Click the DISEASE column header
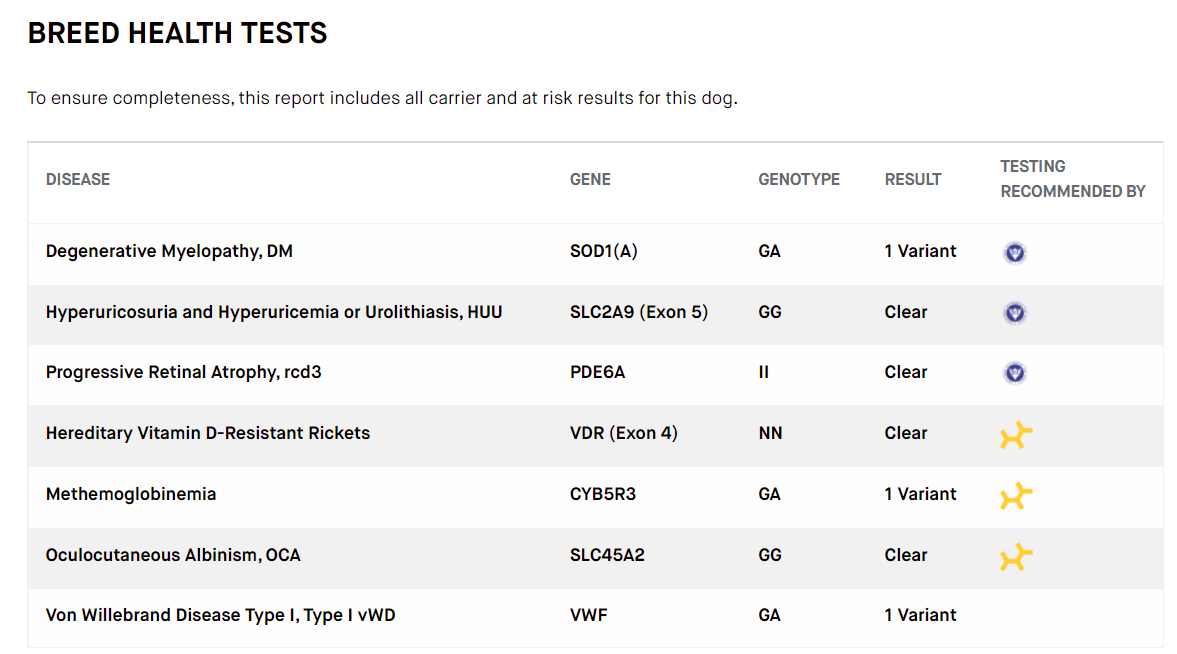Screen dimensions: 1177x654 77,179
